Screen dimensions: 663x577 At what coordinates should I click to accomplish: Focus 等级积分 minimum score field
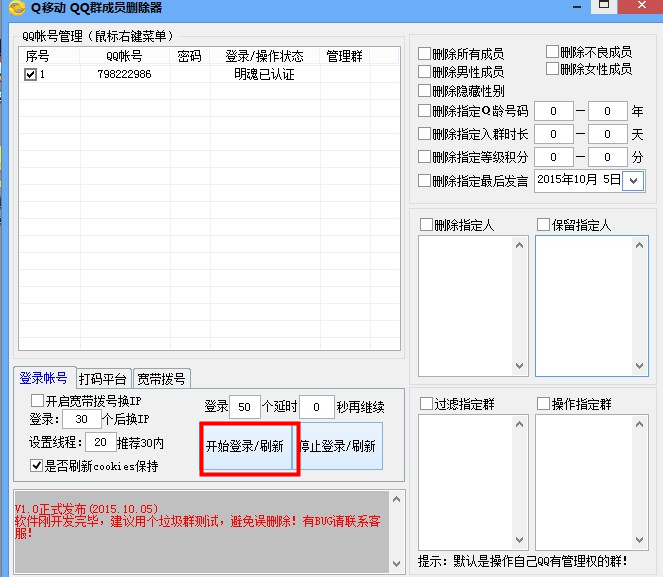553,157
